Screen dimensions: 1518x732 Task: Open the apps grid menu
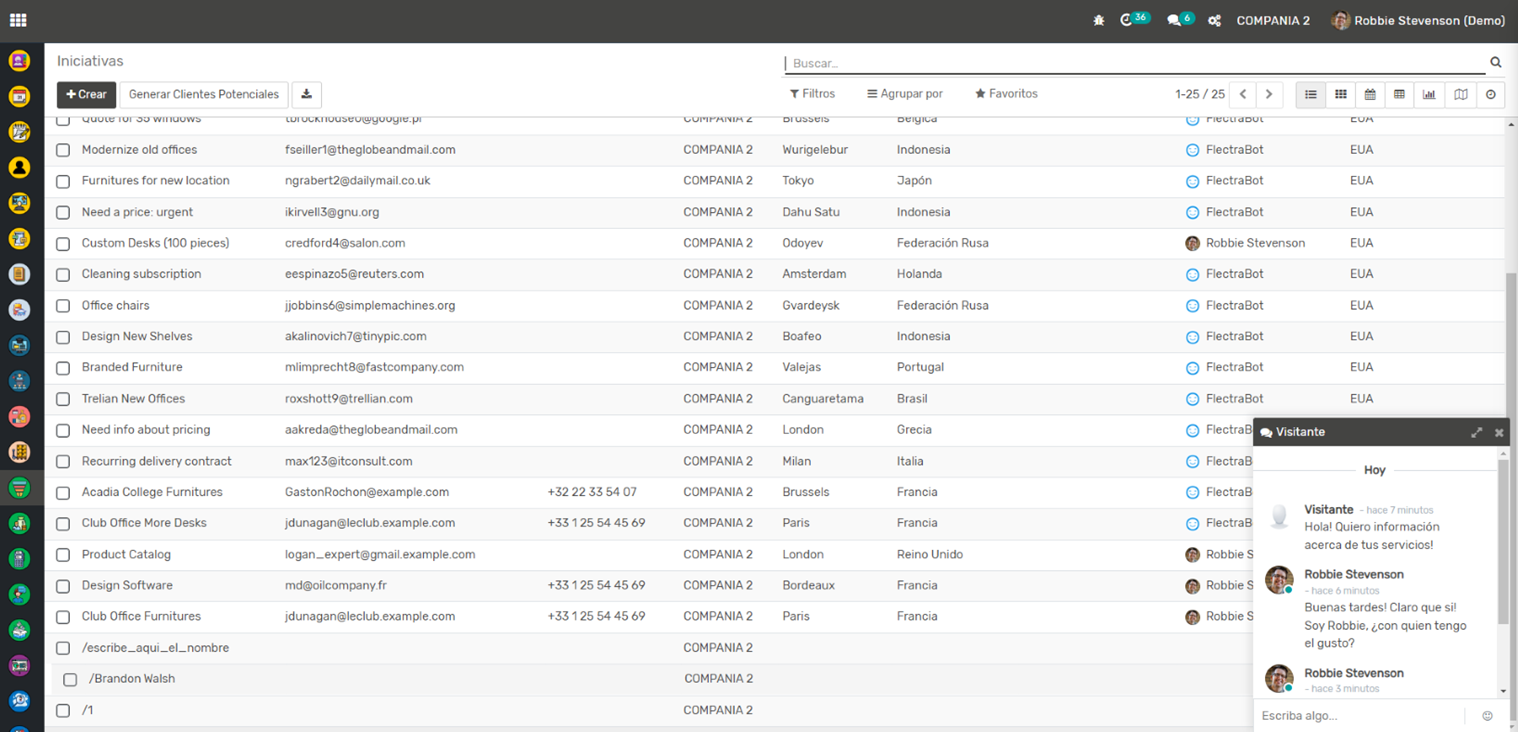pyautogui.click(x=18, y=20)
